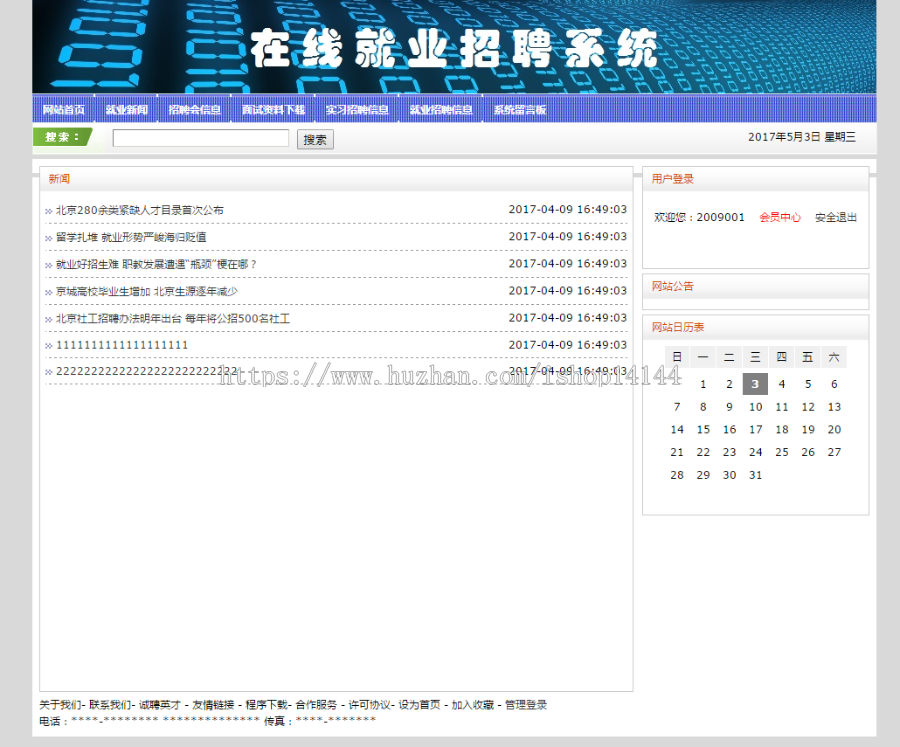Image resolution: width=900 pixels, height=747 pixels.
Task: Click bullet icon beside 留学扎堆 news
Action: pyautogui.click(x=49, y=239)
